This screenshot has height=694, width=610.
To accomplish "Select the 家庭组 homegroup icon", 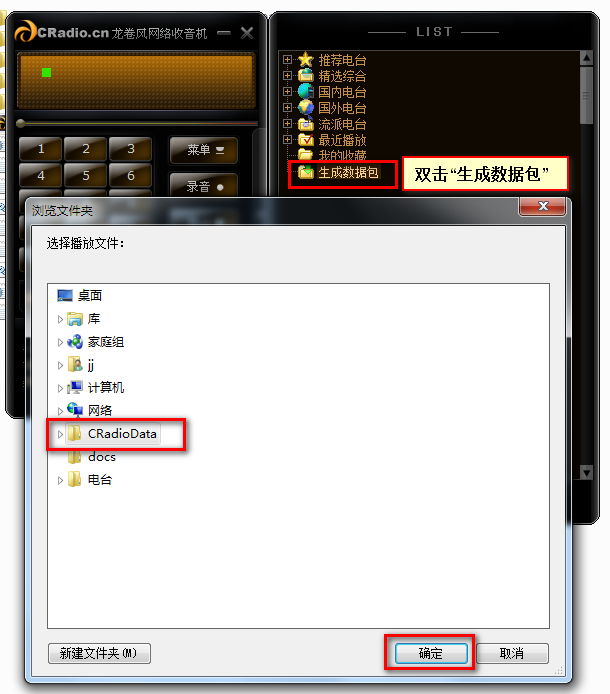I will coord(75,342).
